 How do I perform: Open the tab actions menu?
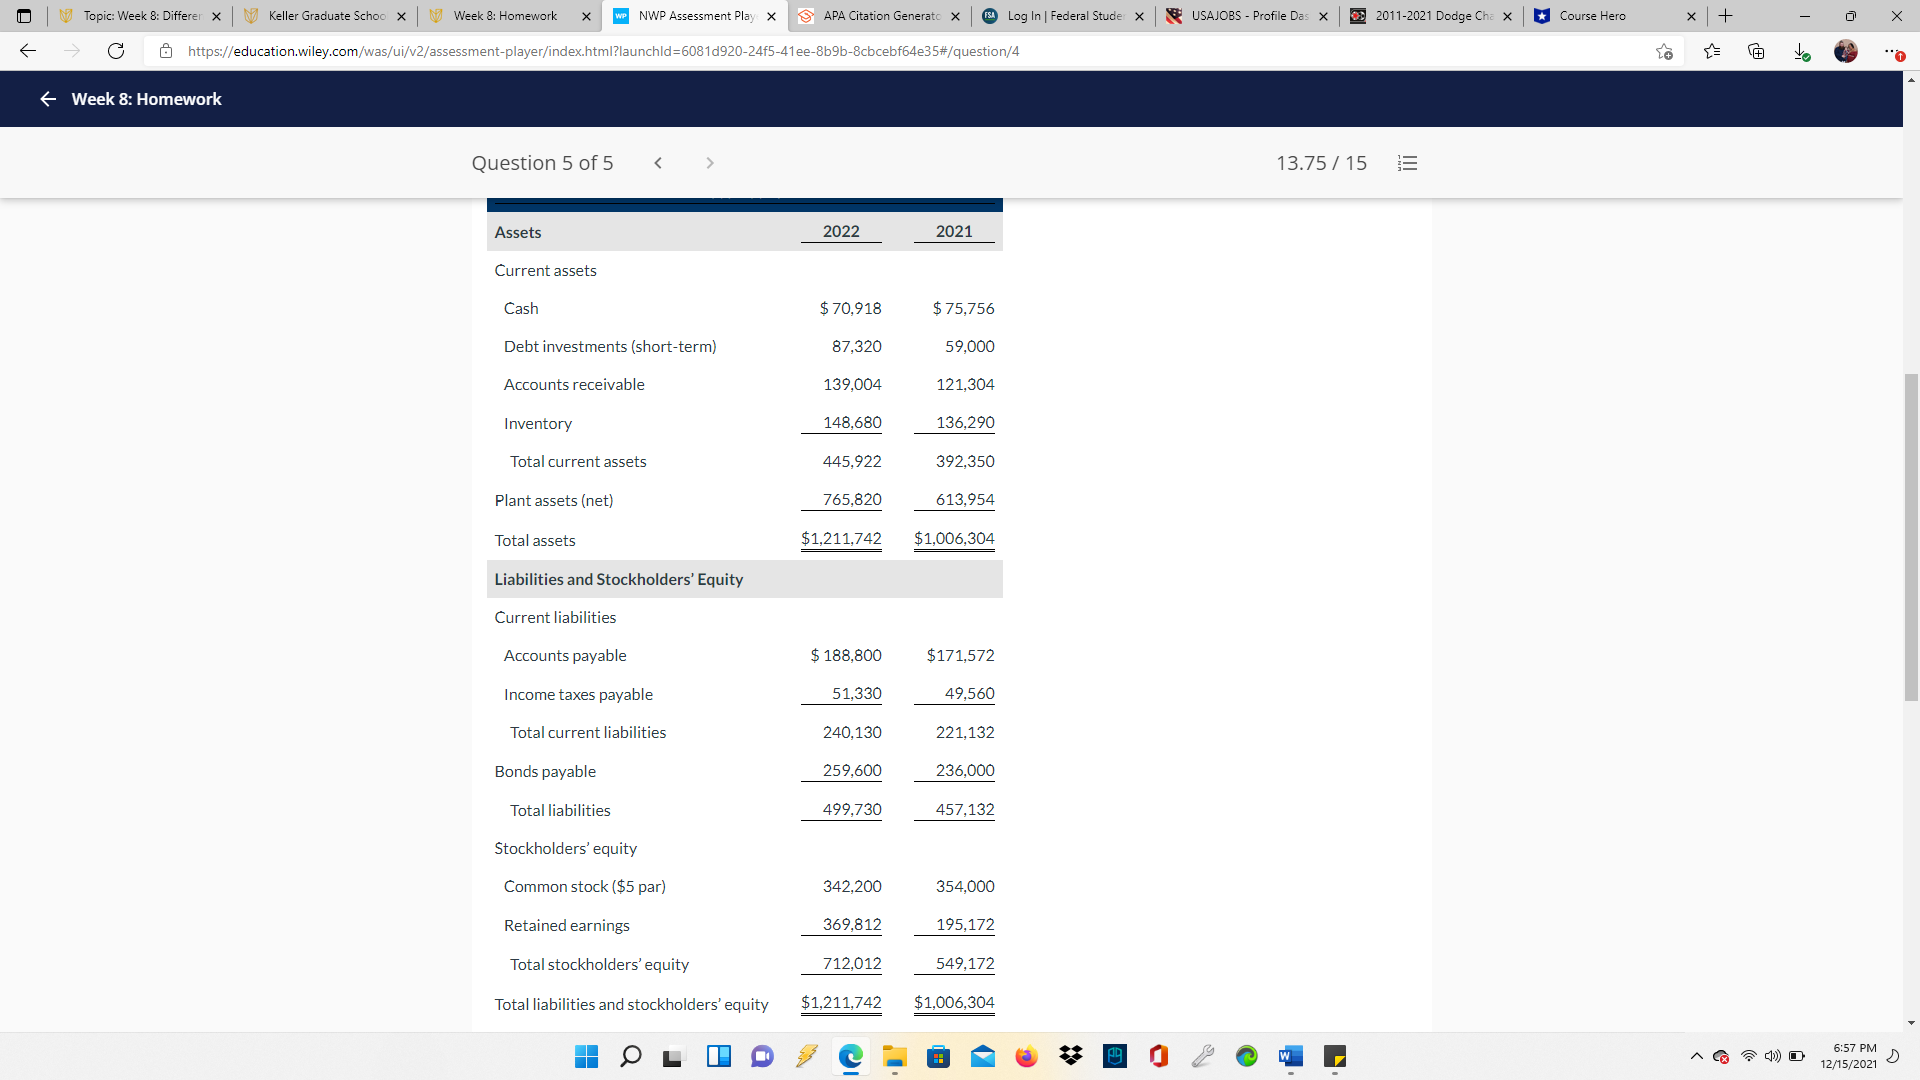pyautogui.click(x=24, y=16)
